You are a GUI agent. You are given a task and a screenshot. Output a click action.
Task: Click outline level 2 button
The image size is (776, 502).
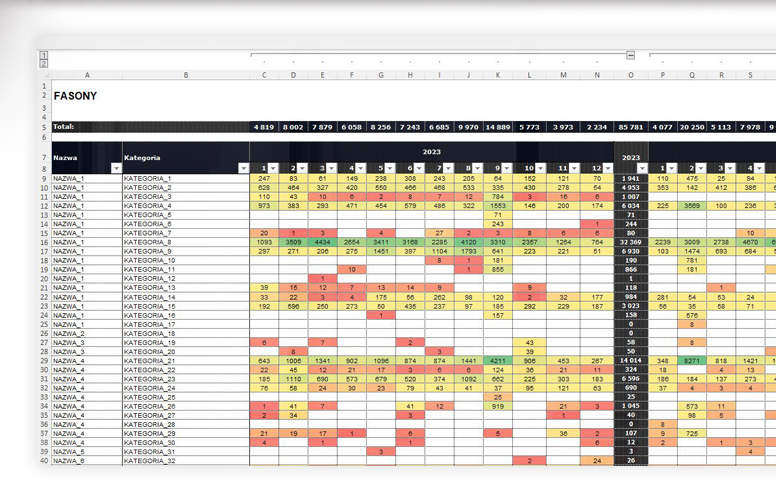44,63
